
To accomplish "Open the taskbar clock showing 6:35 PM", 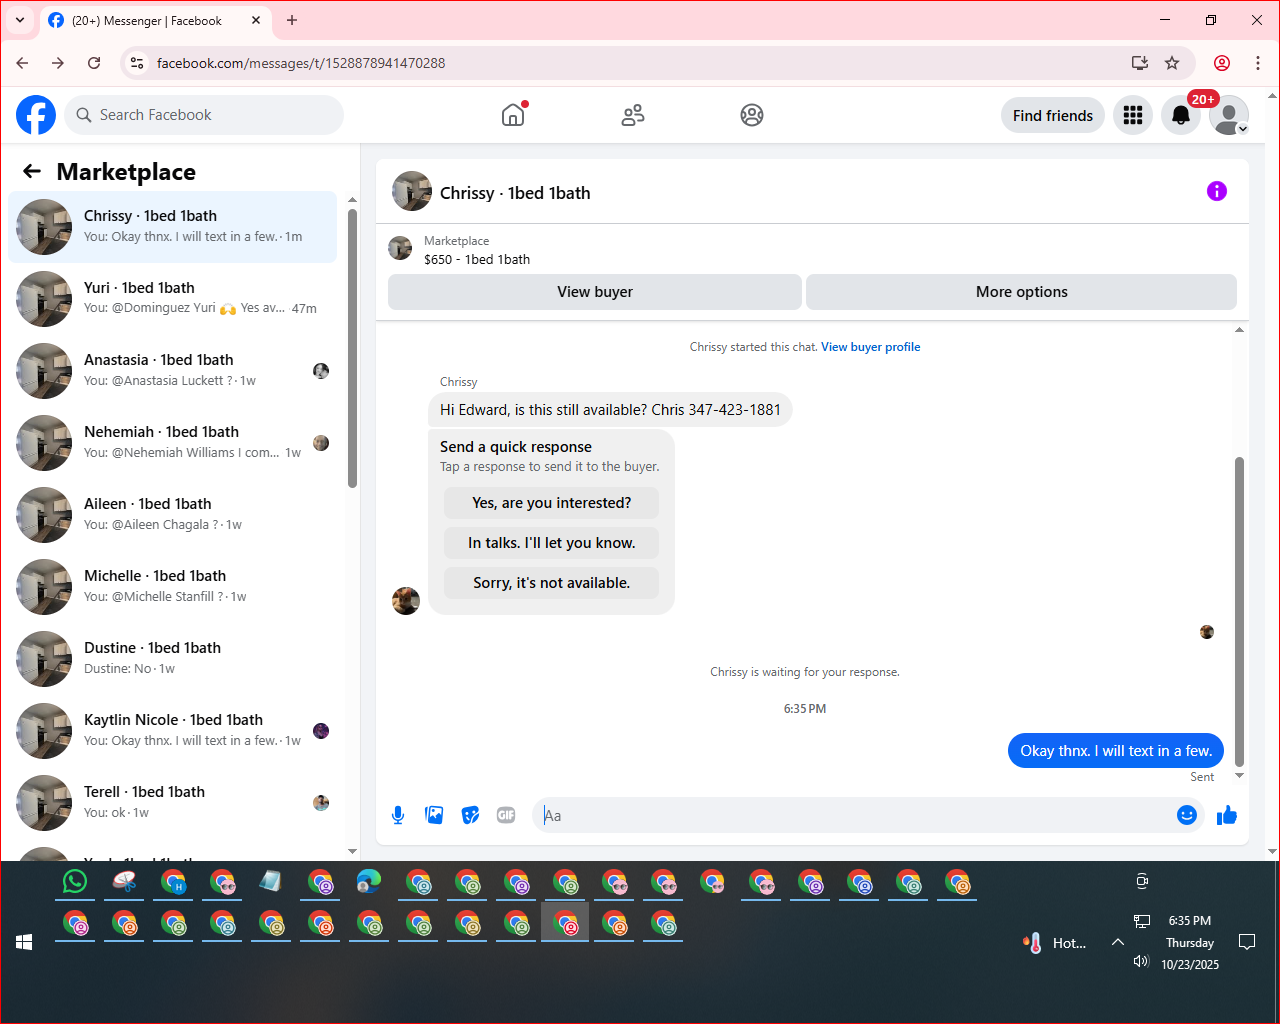I will [x=1190, y=942].
